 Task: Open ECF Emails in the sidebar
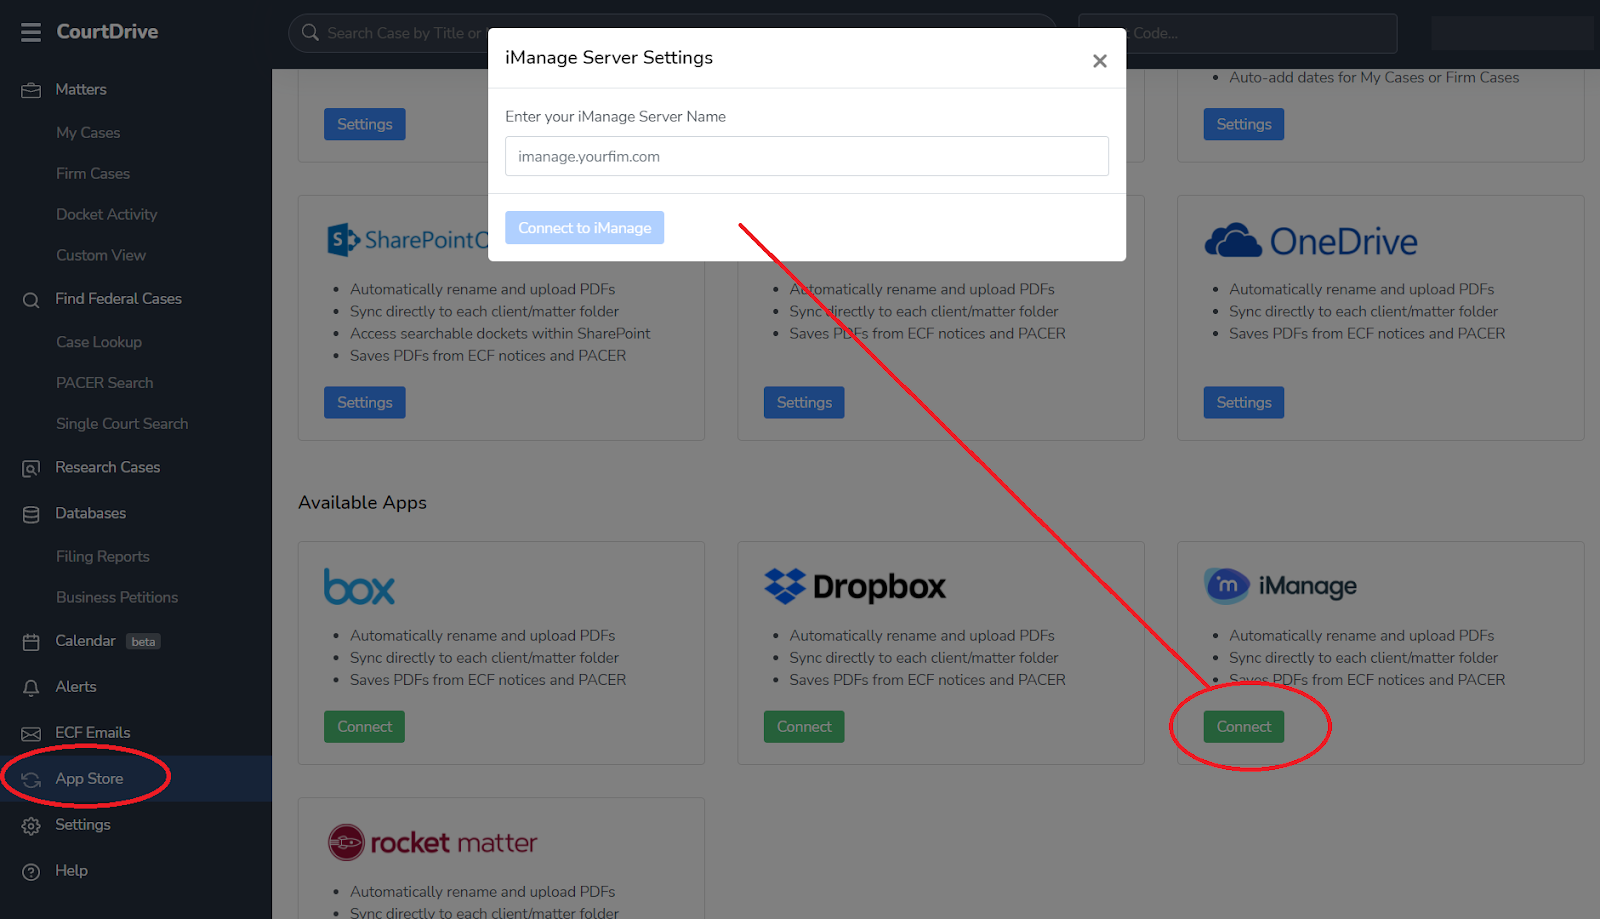click(93, 733)
